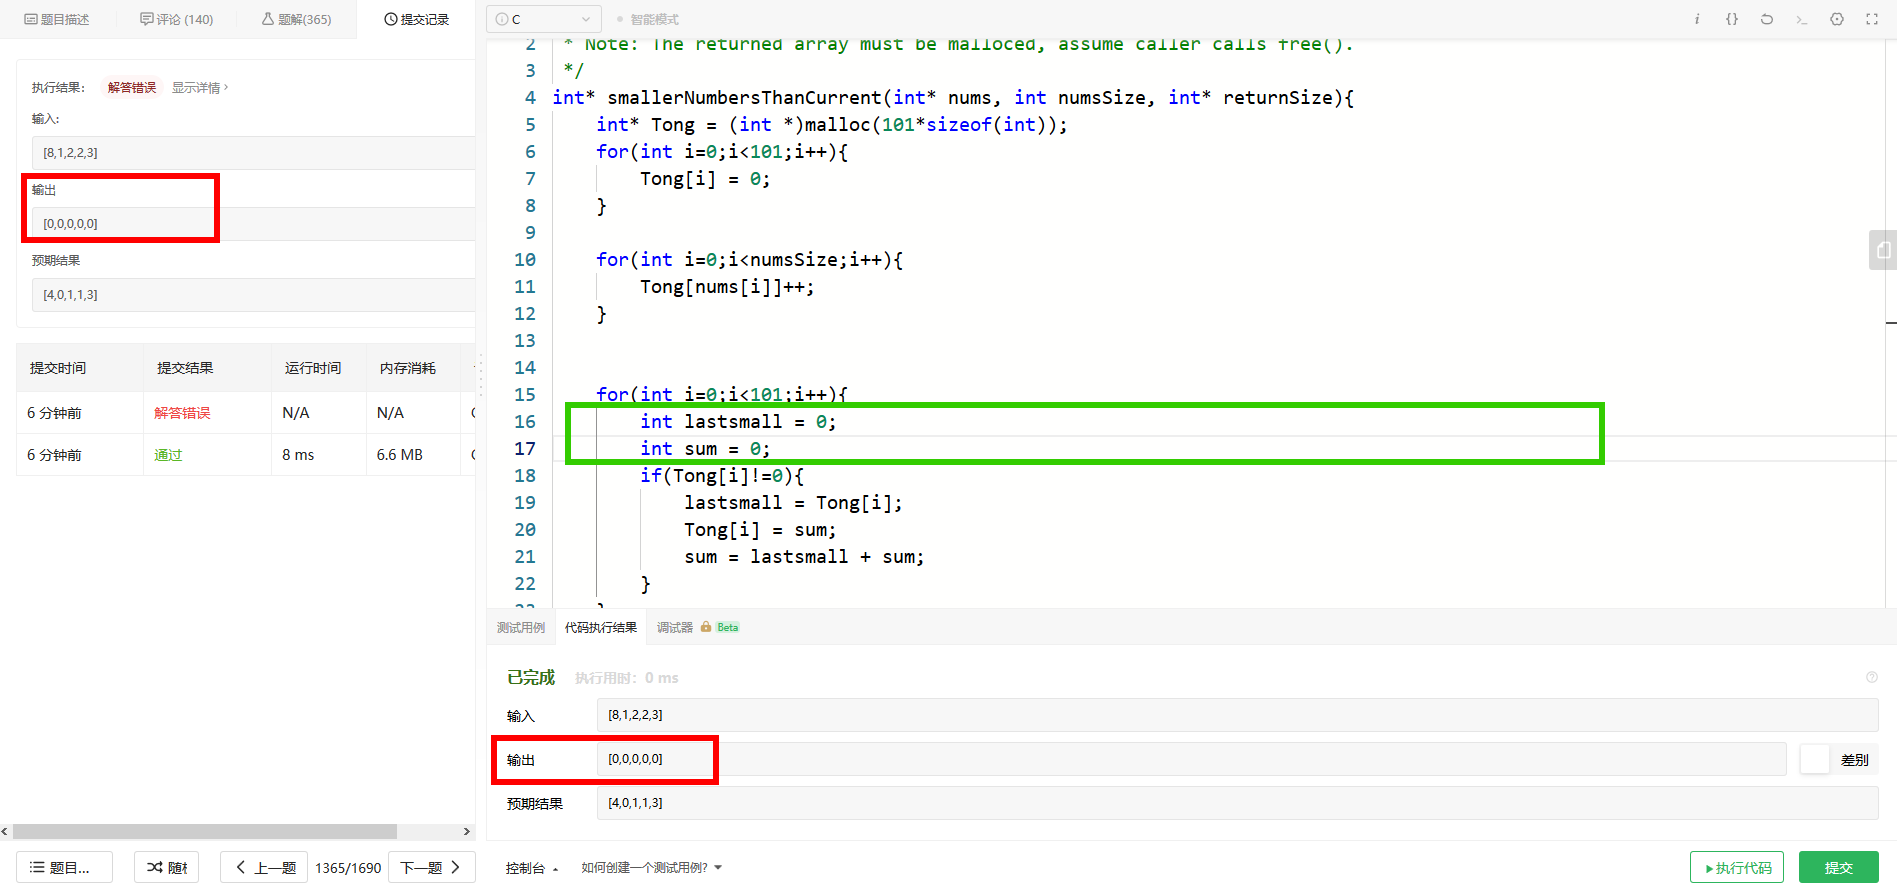Screen dimensions: 1897x889
Task: Open the side note panel icon
Action: [x=1883, y=250]
